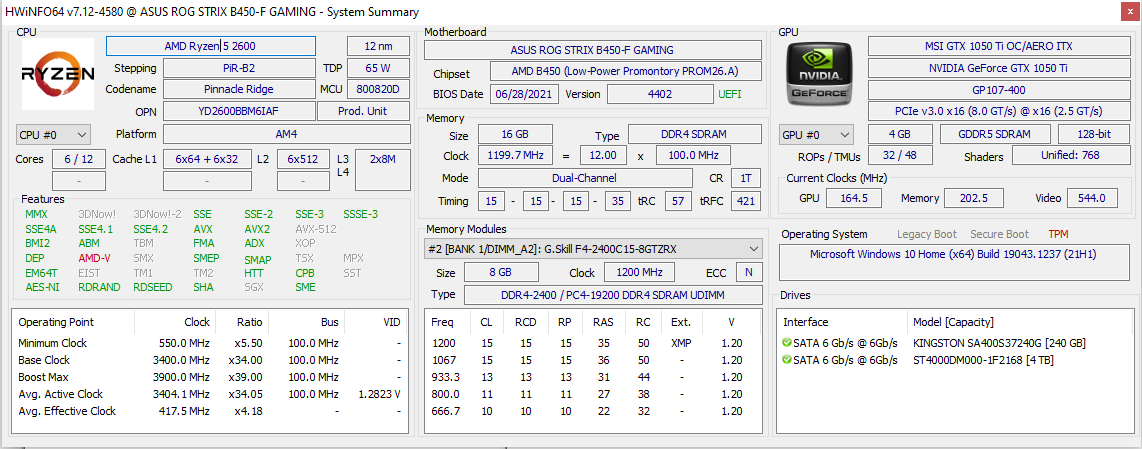Click the TPM indicator in Operating System
This screenshot has width=1142, height=449.
1059,235
